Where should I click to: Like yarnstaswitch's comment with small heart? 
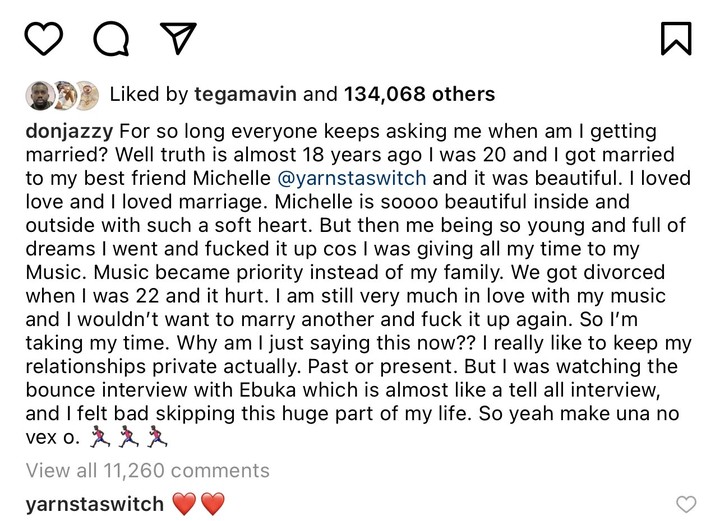(x=686, y=504)
